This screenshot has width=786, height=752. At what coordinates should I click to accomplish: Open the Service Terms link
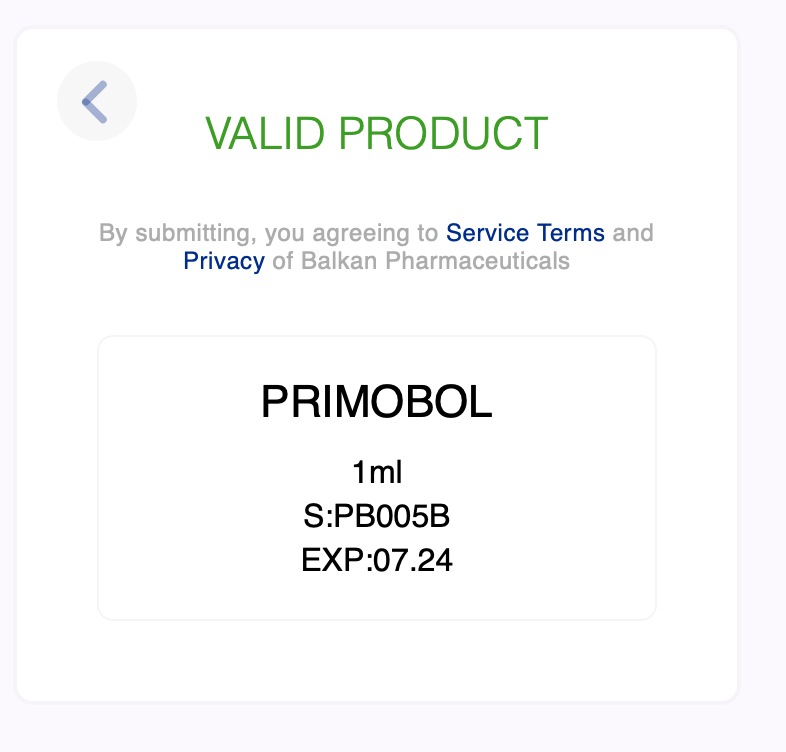click(x=525, y=233)
